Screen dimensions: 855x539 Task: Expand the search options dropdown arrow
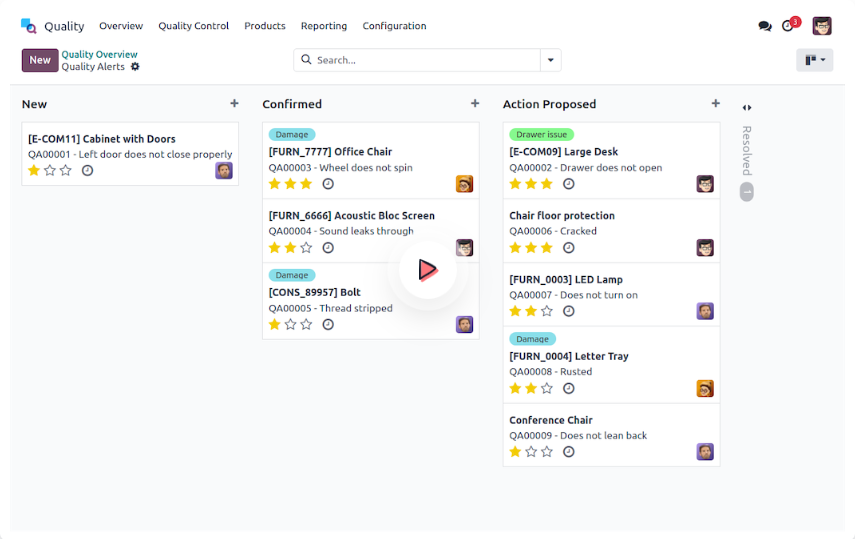pyautogui.click(x=550, y=60)
